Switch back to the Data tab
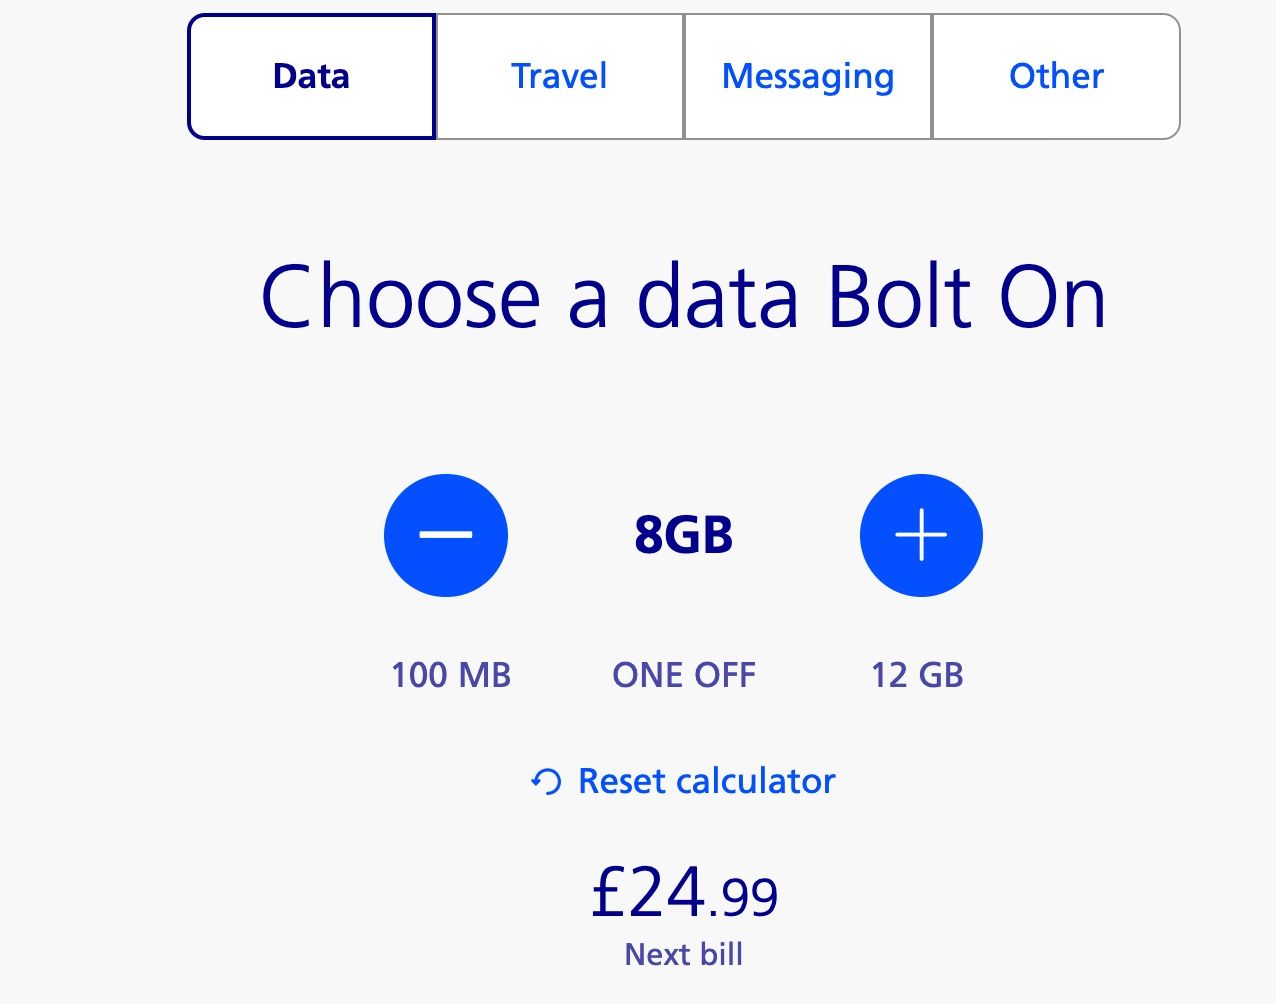The width and height of the screenshot is (1276, 1004). tap(310, 75)
